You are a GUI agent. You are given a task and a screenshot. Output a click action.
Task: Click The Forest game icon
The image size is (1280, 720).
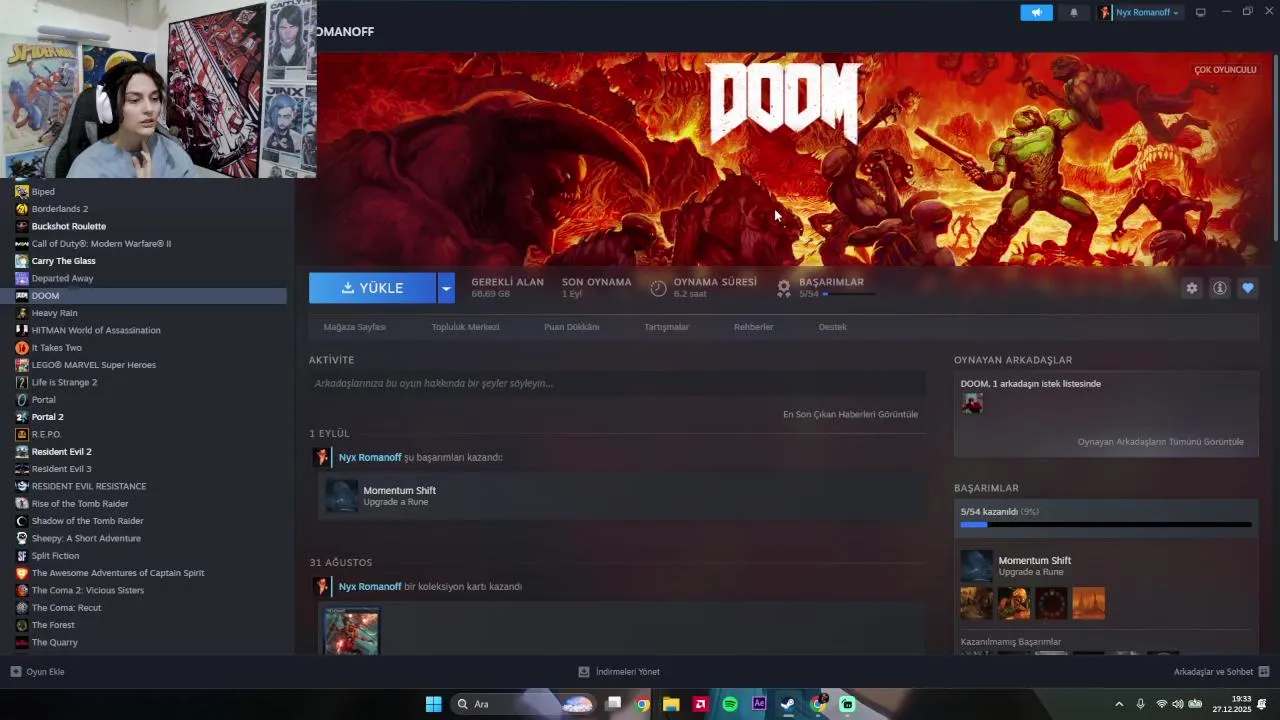pos(22,625)
